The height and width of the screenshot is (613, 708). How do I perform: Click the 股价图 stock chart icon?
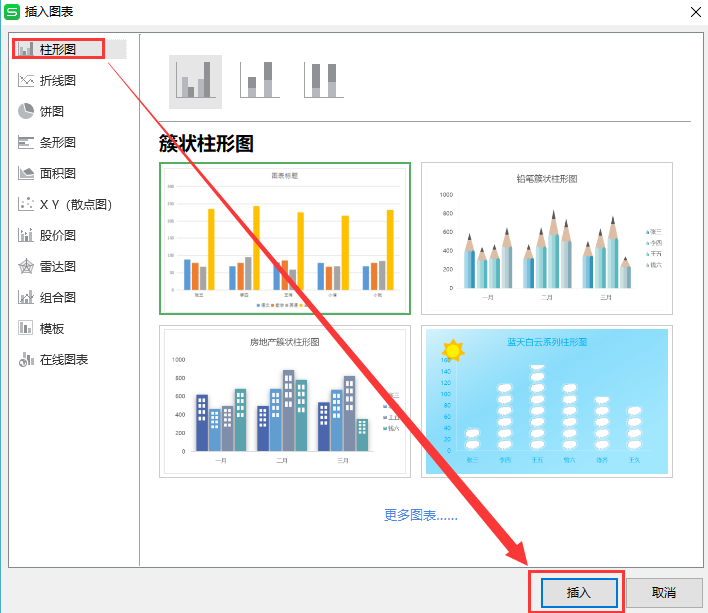pos(26,235)
